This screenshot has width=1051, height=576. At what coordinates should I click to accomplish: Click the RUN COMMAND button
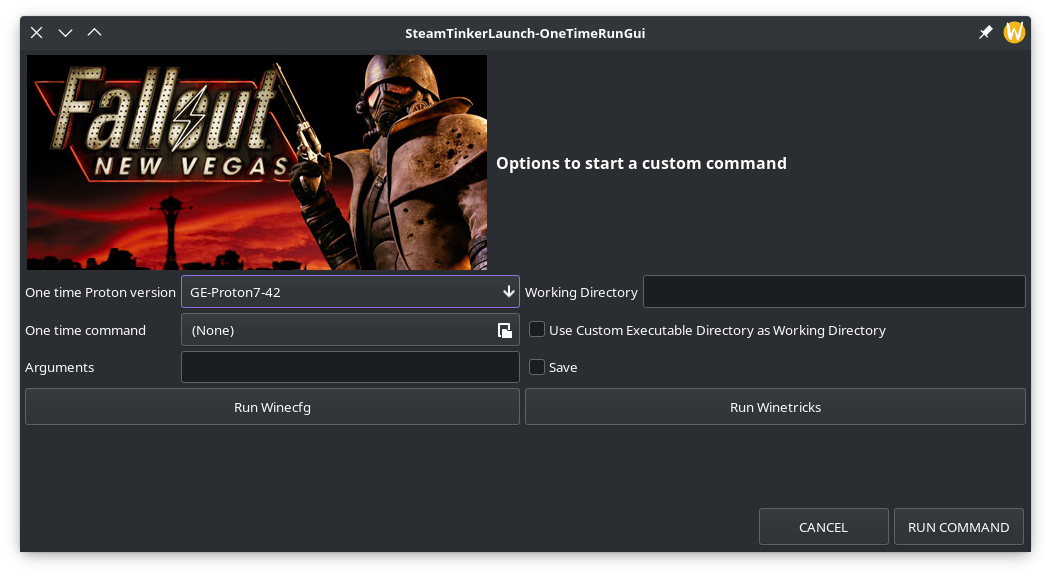pos(959,527)
